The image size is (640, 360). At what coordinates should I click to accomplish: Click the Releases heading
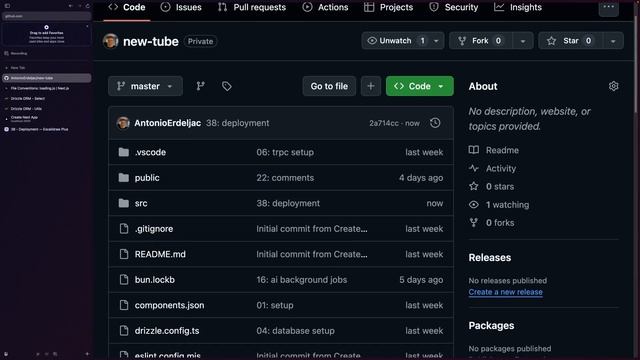tap(490, 258)
